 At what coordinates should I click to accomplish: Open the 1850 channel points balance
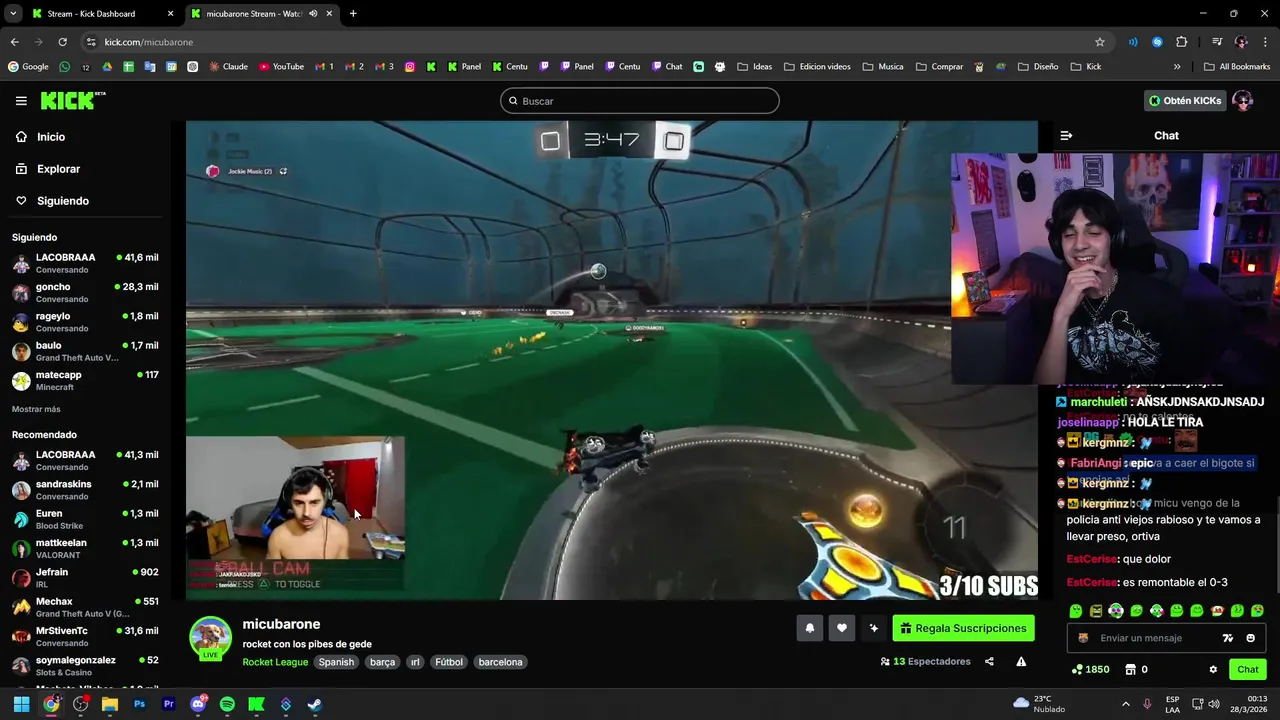pyautogui.click(x=1090, y=669)
